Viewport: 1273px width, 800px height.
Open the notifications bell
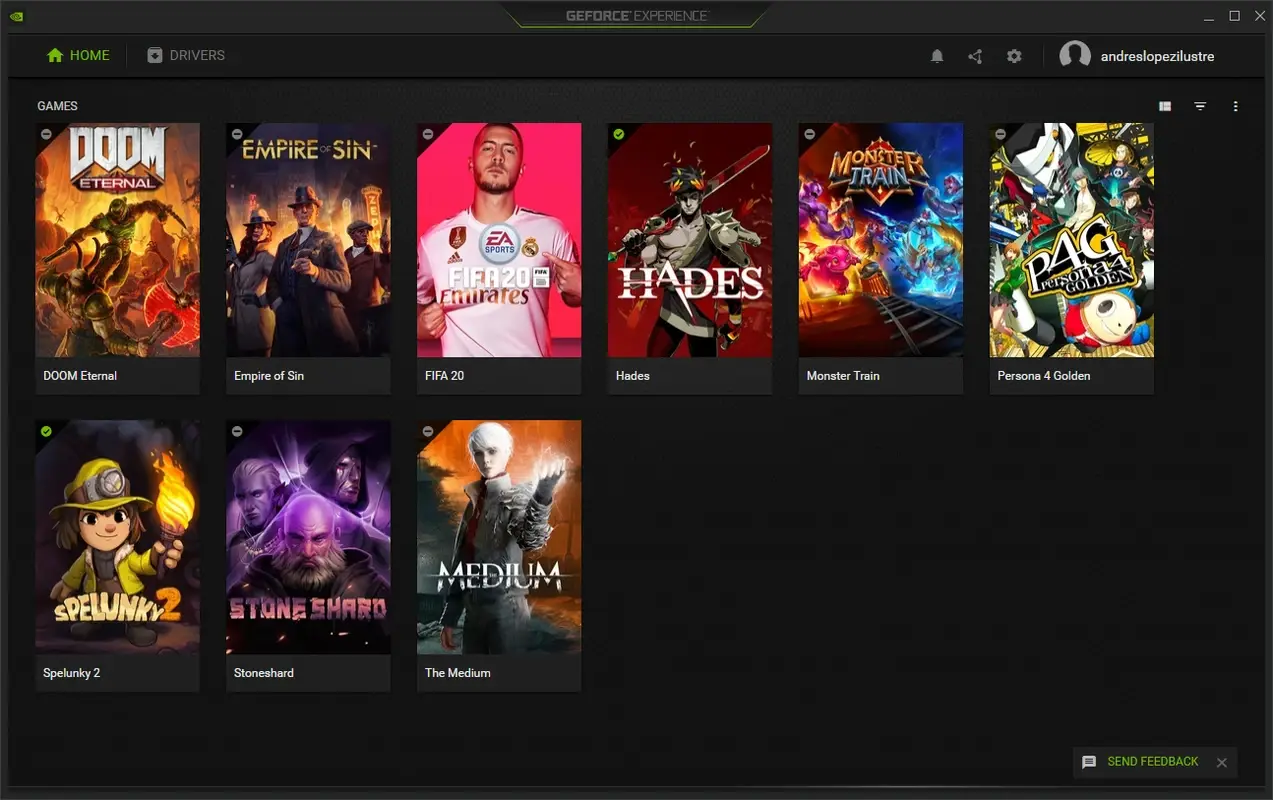(937, 56)
